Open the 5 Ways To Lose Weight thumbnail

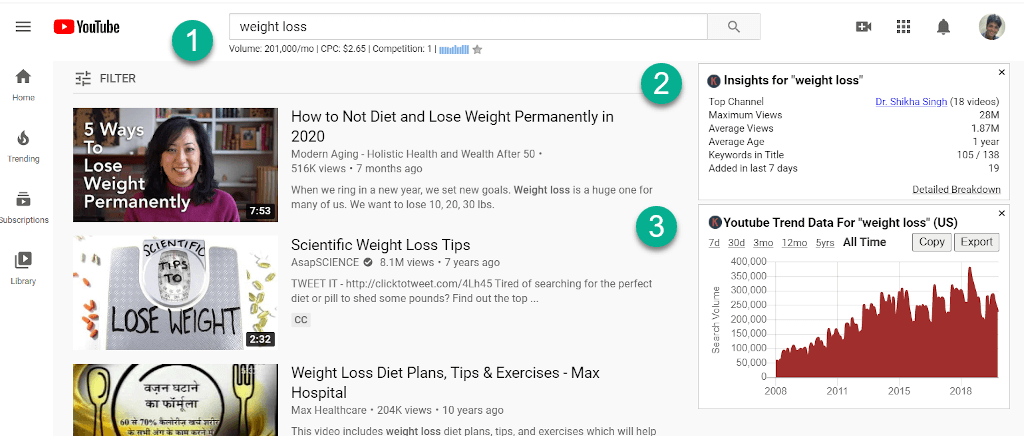pos(176,164)
